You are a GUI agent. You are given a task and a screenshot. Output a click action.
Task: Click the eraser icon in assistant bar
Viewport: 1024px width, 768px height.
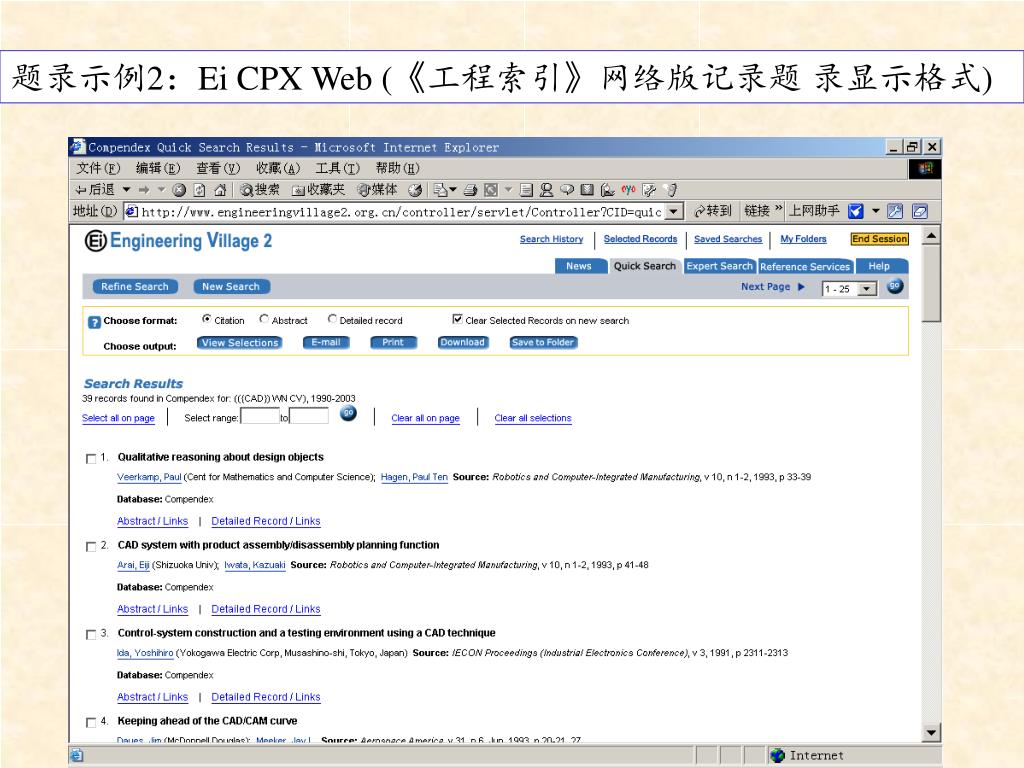click(920, 211)
